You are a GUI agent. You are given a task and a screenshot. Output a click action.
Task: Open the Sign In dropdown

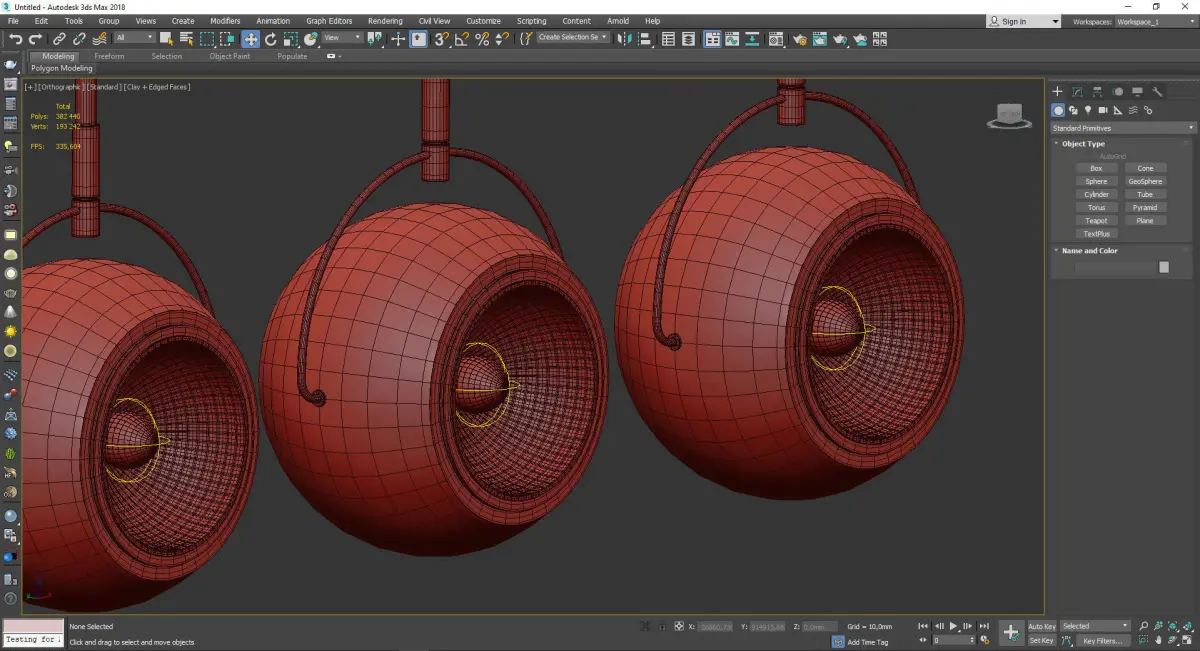pos(1023,21)
